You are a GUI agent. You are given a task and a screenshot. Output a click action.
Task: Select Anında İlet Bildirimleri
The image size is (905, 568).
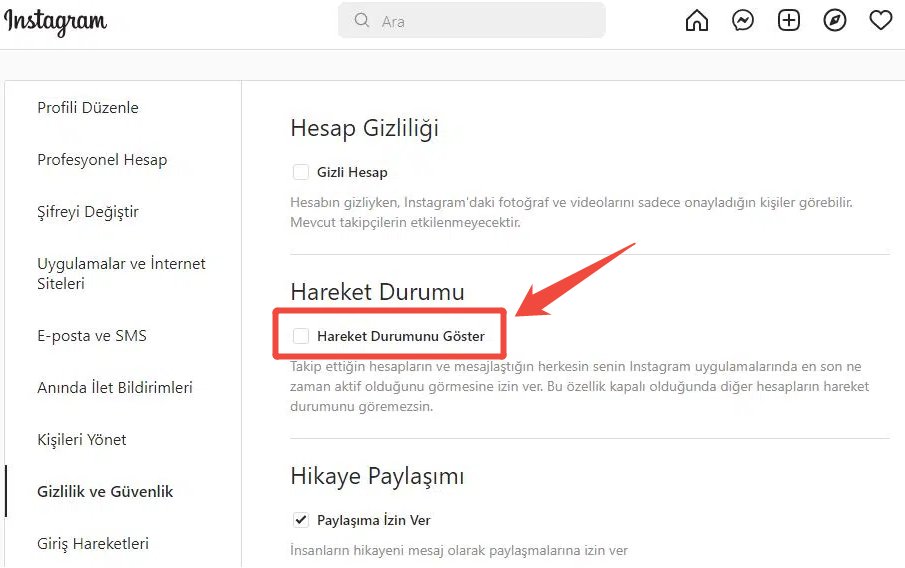tap(115, 388)
